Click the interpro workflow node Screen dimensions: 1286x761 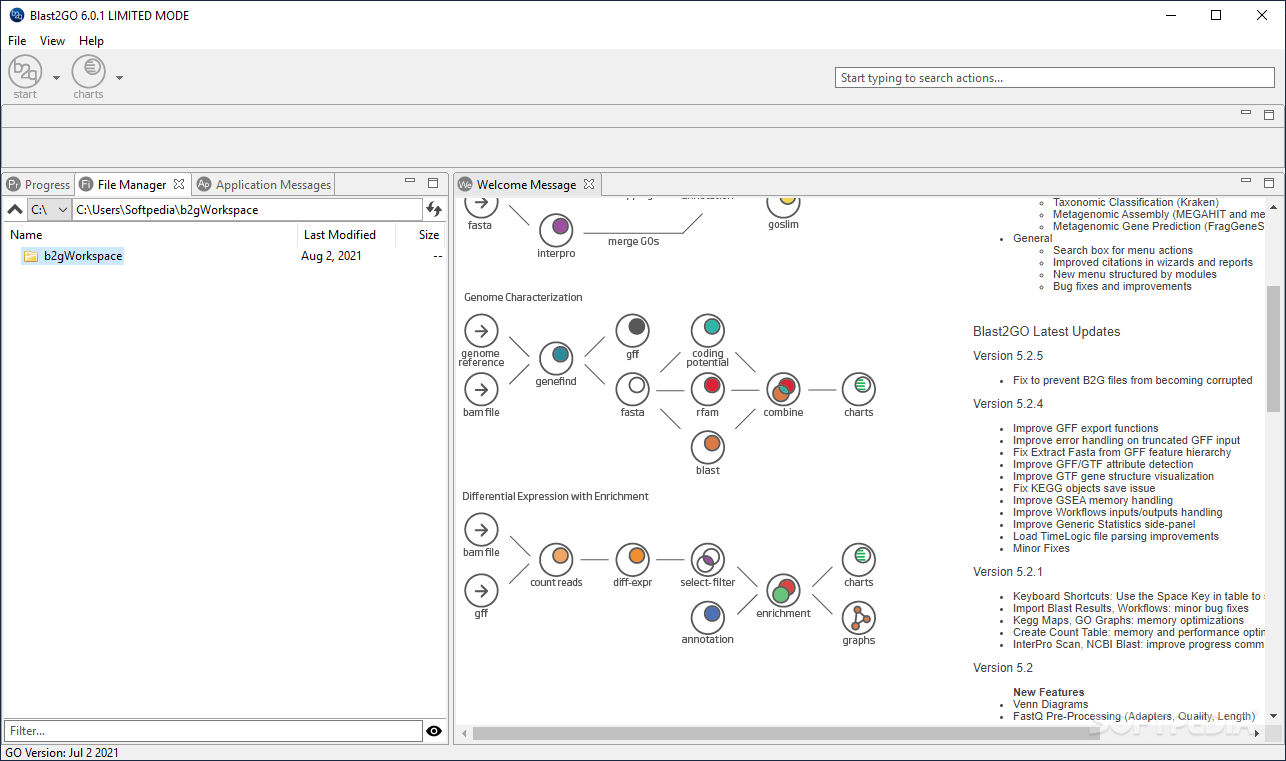556,229
